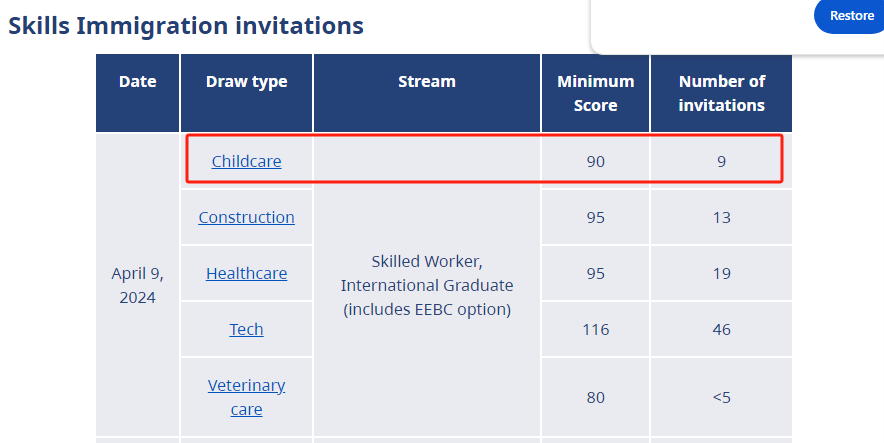Click the Skilled Worker, International Graduate stream text
Image resolution: width=884 pixels, height=443 pixels.
pyautogui.click(x=426, y=285)
